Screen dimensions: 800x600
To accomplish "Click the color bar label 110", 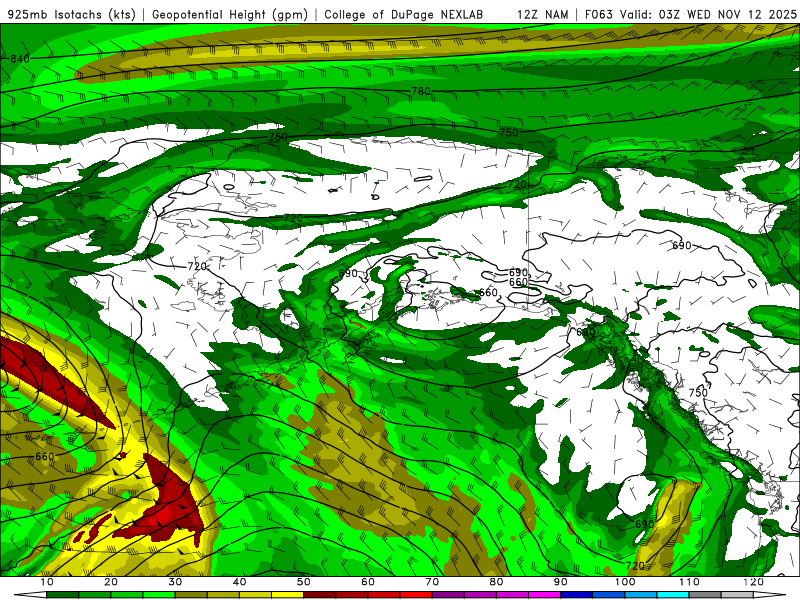I will [689, 582].
